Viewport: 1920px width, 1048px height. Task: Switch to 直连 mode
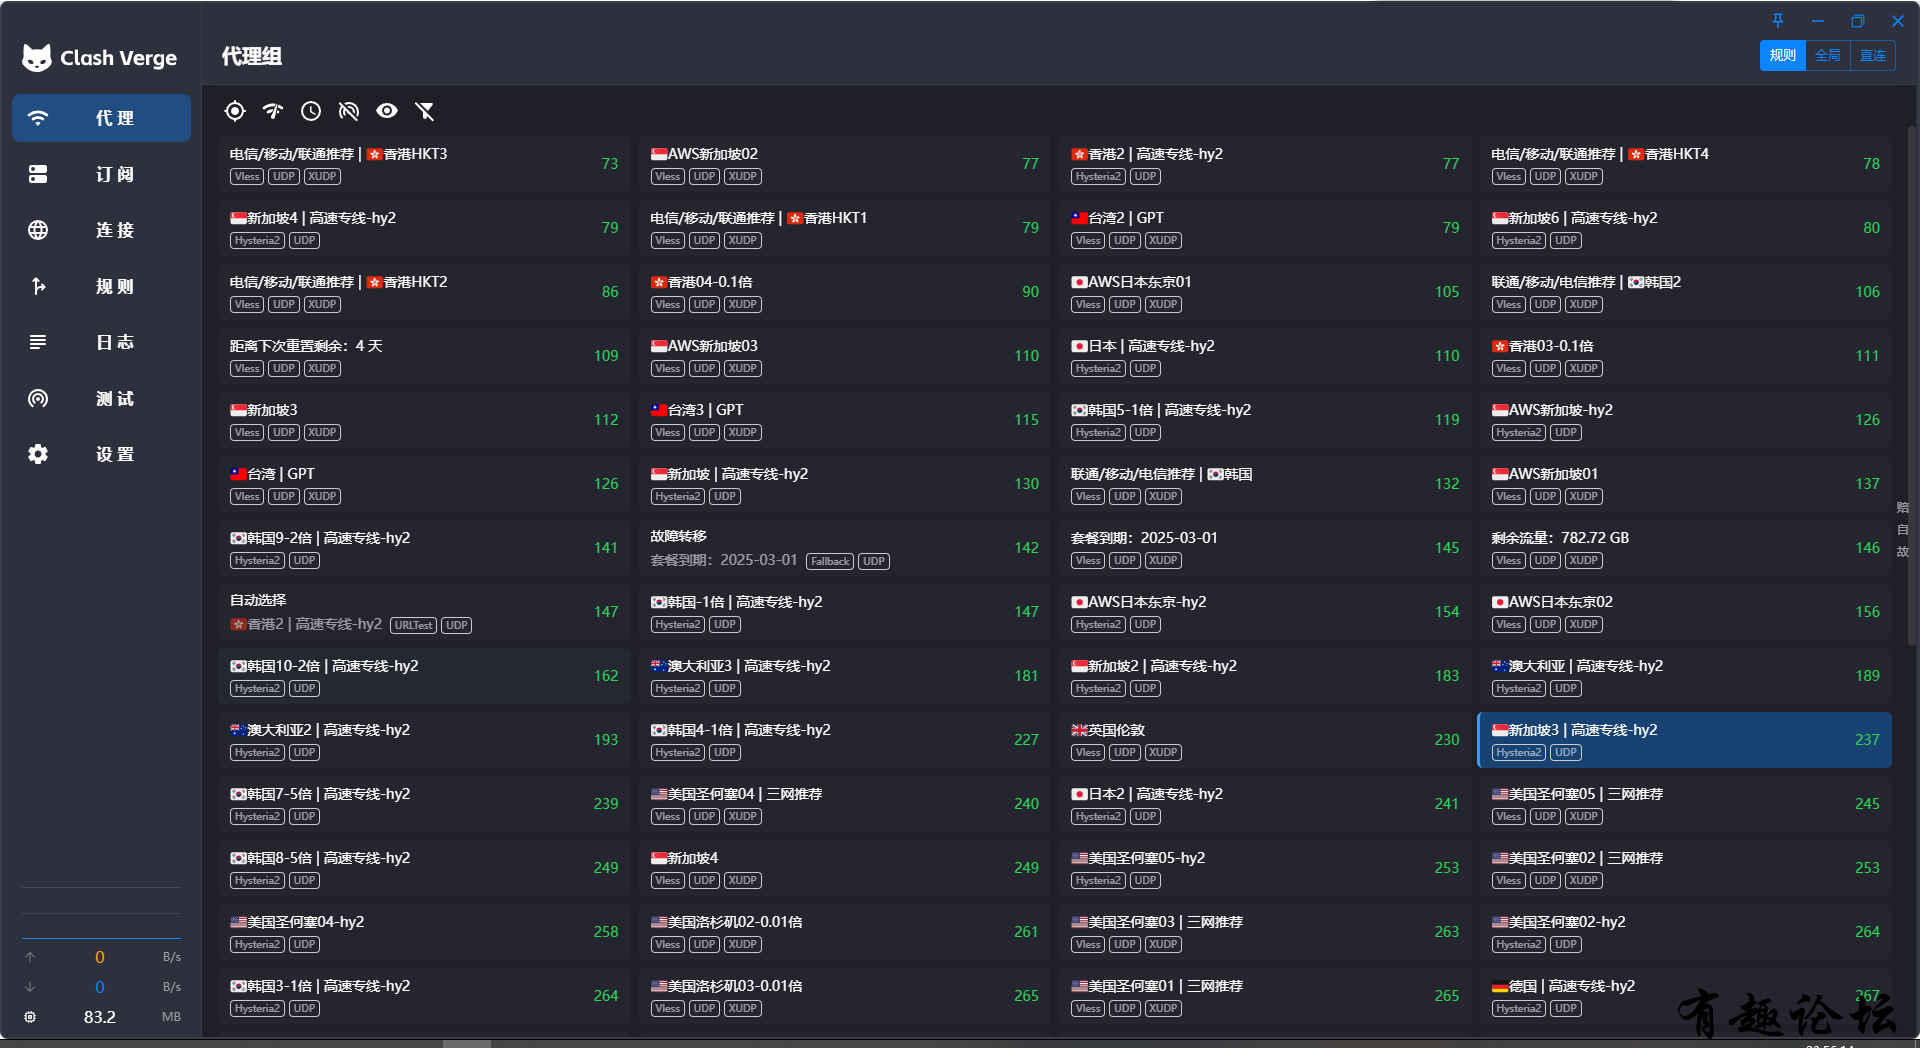1873,56
